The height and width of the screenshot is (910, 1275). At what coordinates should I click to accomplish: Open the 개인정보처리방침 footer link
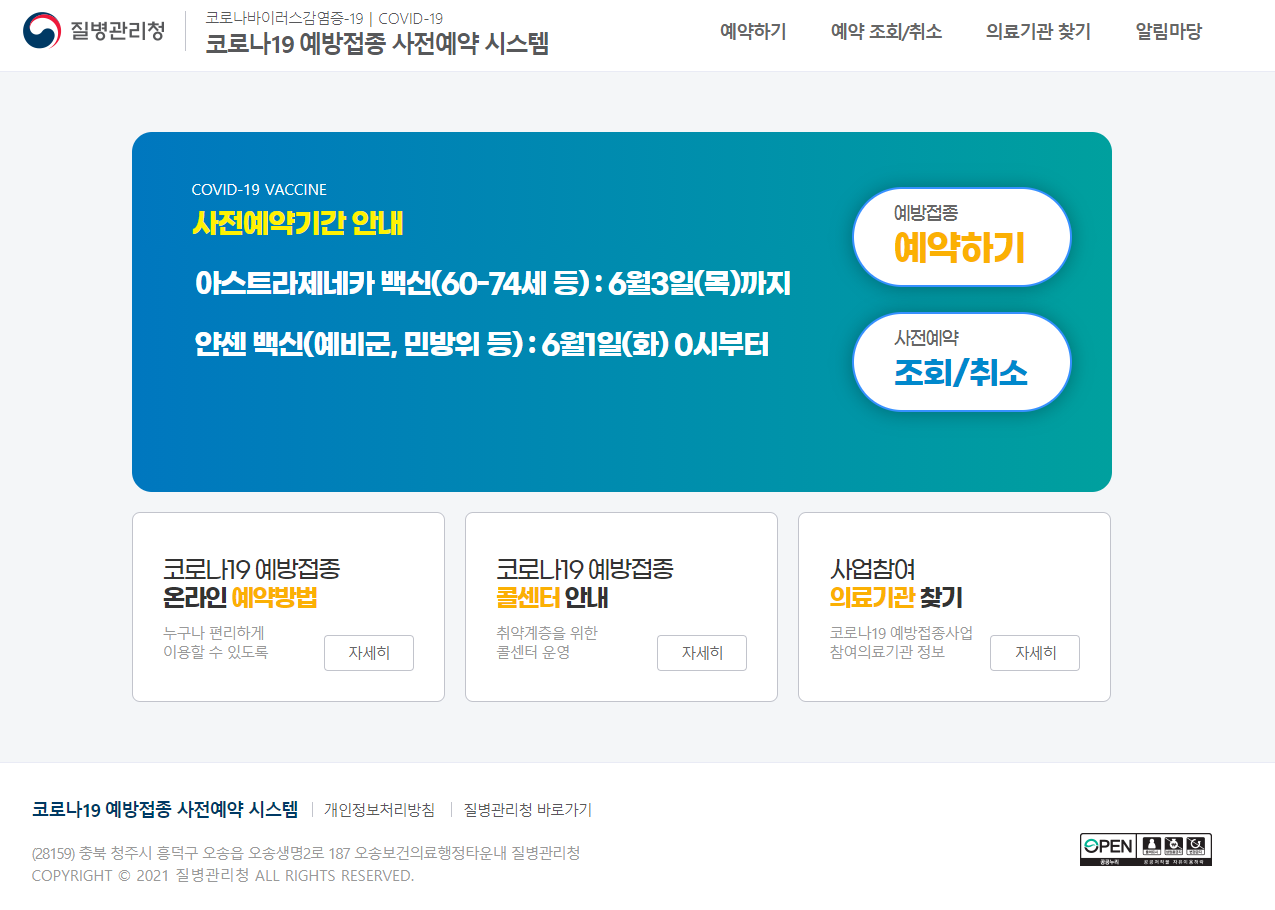pos(379,810)
